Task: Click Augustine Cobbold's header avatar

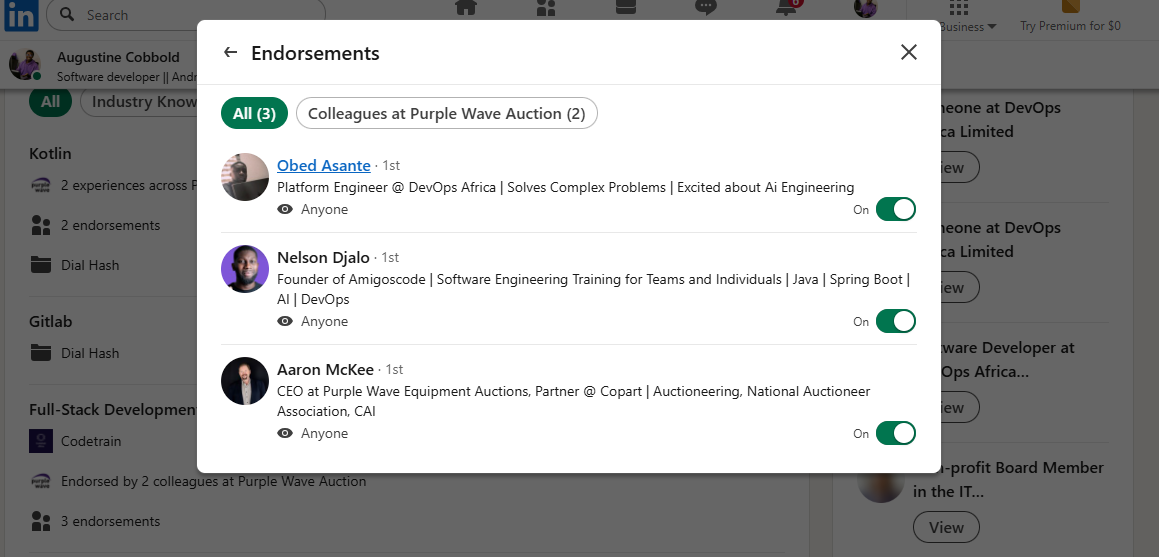Action: [25, 65]
